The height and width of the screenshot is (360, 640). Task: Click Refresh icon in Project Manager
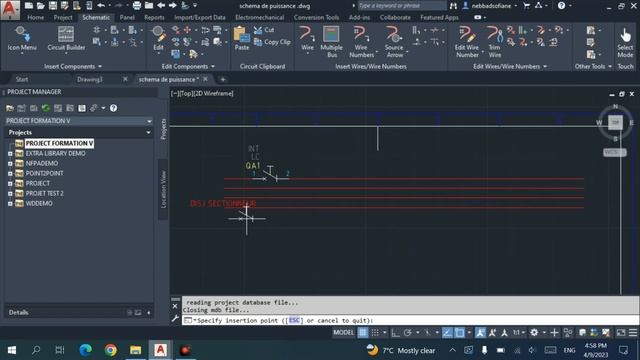pyautogui.click(x=45, y=108)
